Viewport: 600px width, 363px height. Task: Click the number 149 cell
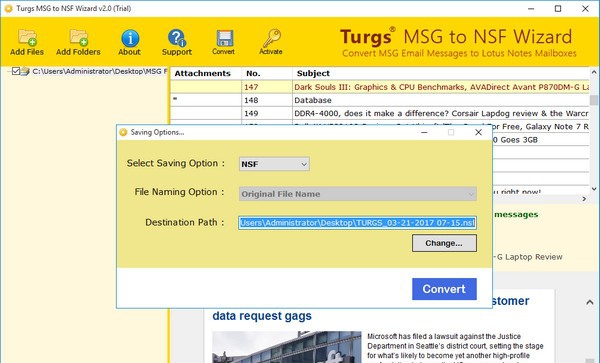pyautogui.click(x=267, y=114)
